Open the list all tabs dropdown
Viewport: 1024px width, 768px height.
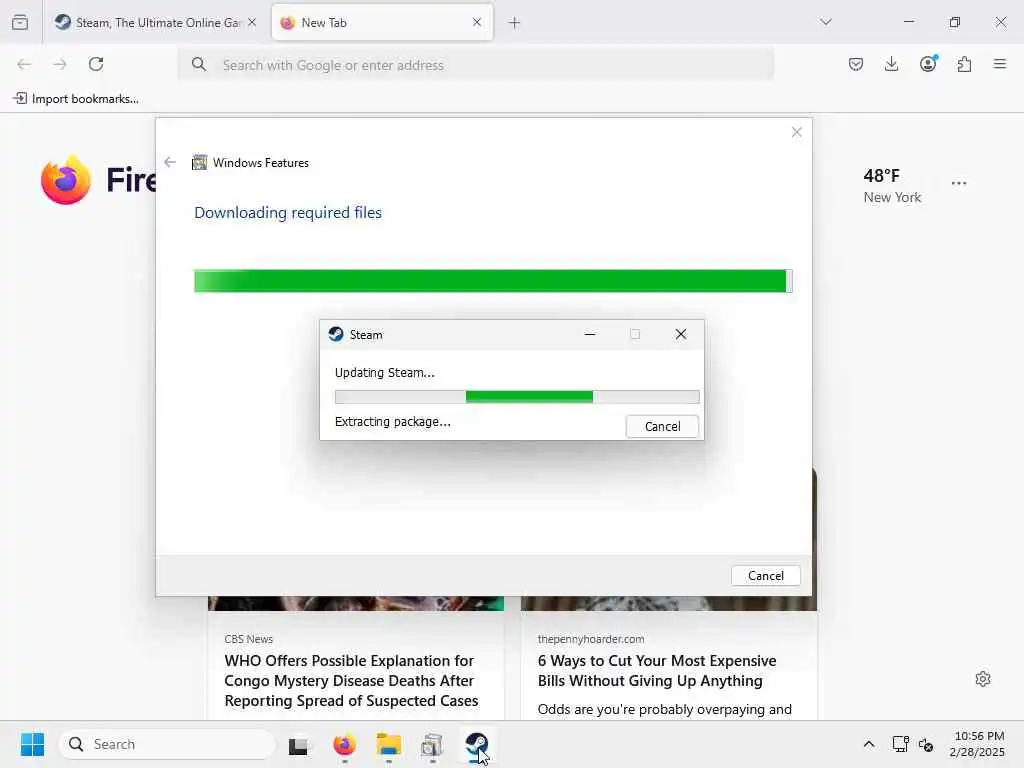tap(825, 22)
